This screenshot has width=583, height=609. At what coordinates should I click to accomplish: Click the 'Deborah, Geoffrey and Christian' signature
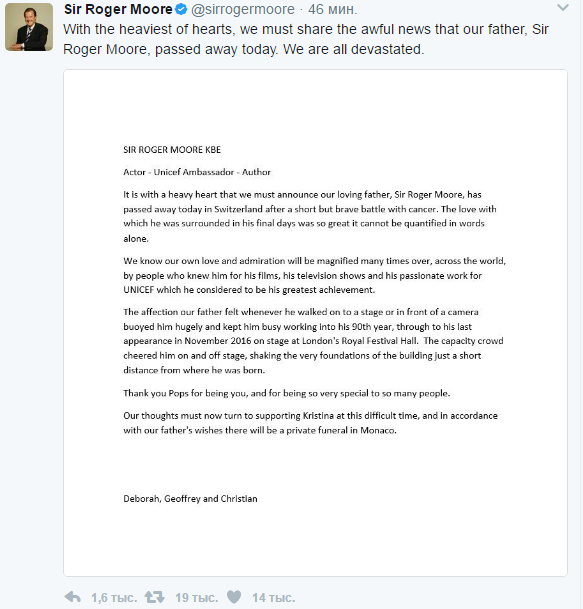pyautogui.click(x=190, y=499)
